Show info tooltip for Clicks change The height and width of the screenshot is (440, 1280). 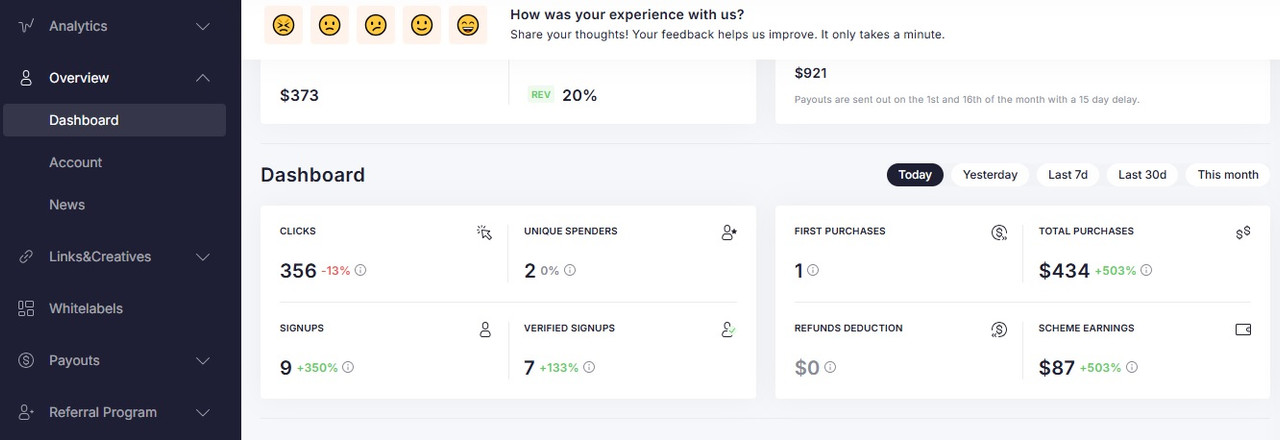point(360,270)
